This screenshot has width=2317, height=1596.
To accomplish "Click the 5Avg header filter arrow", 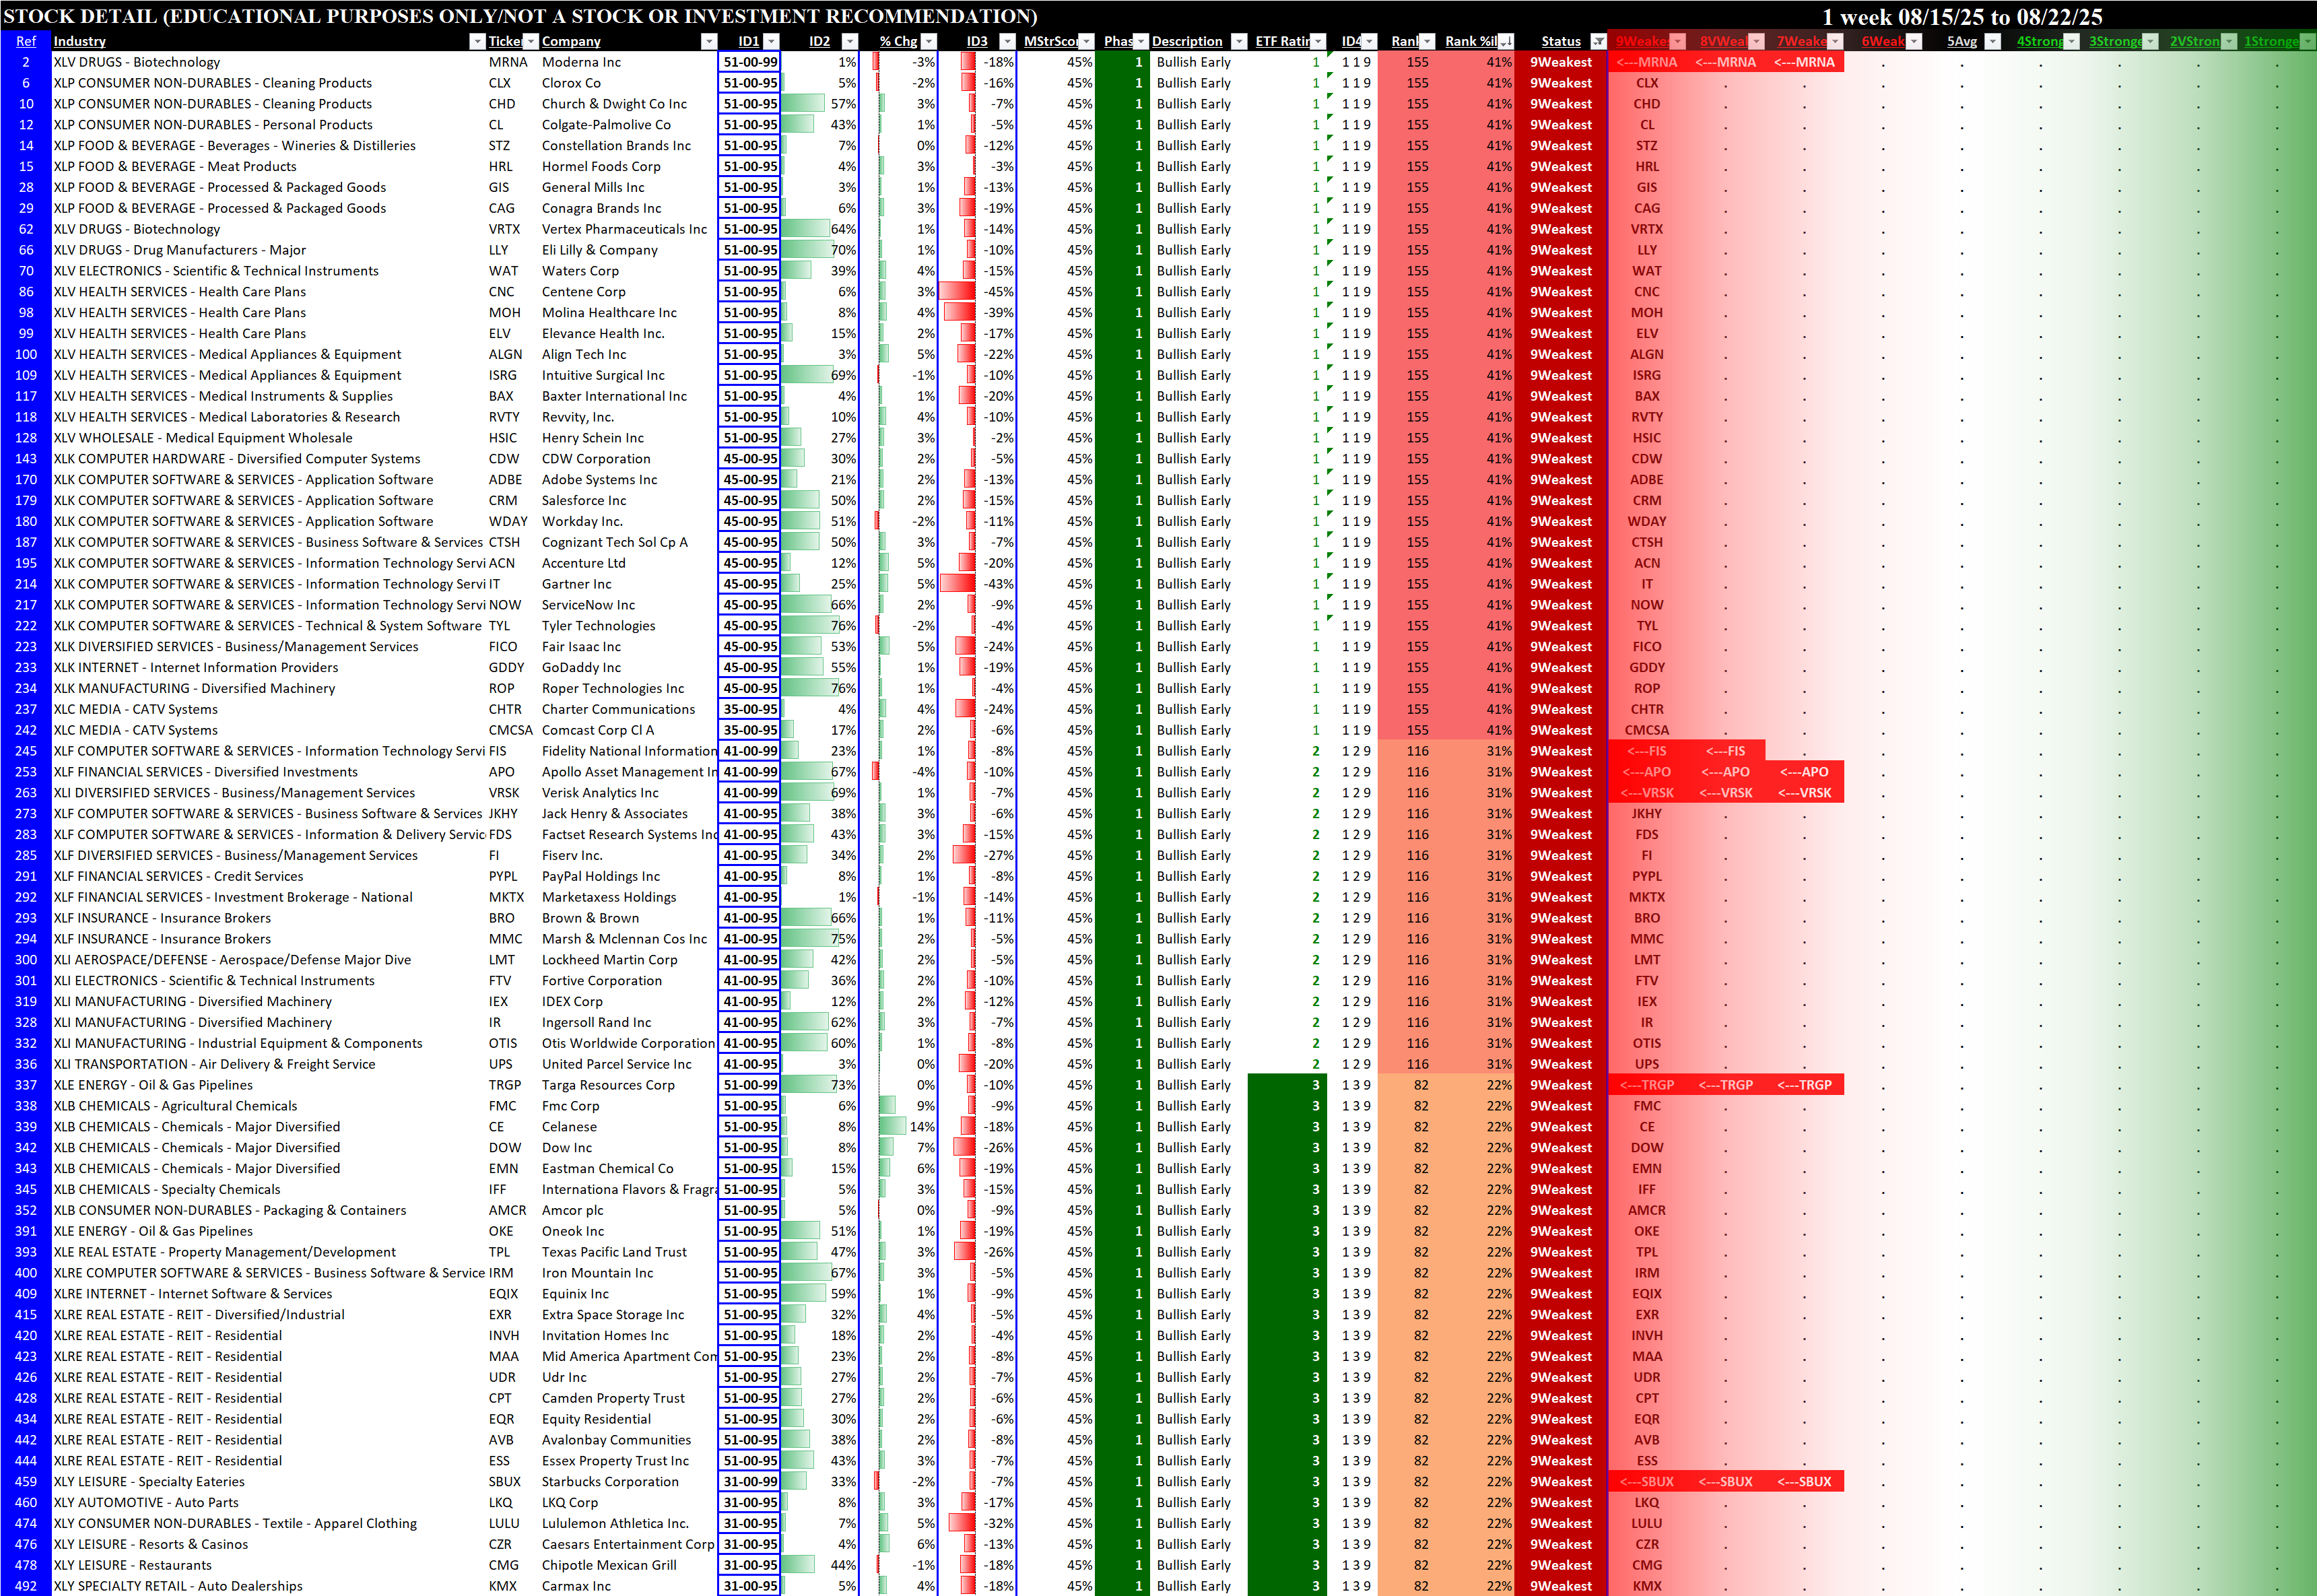I will coord(1992,41).
